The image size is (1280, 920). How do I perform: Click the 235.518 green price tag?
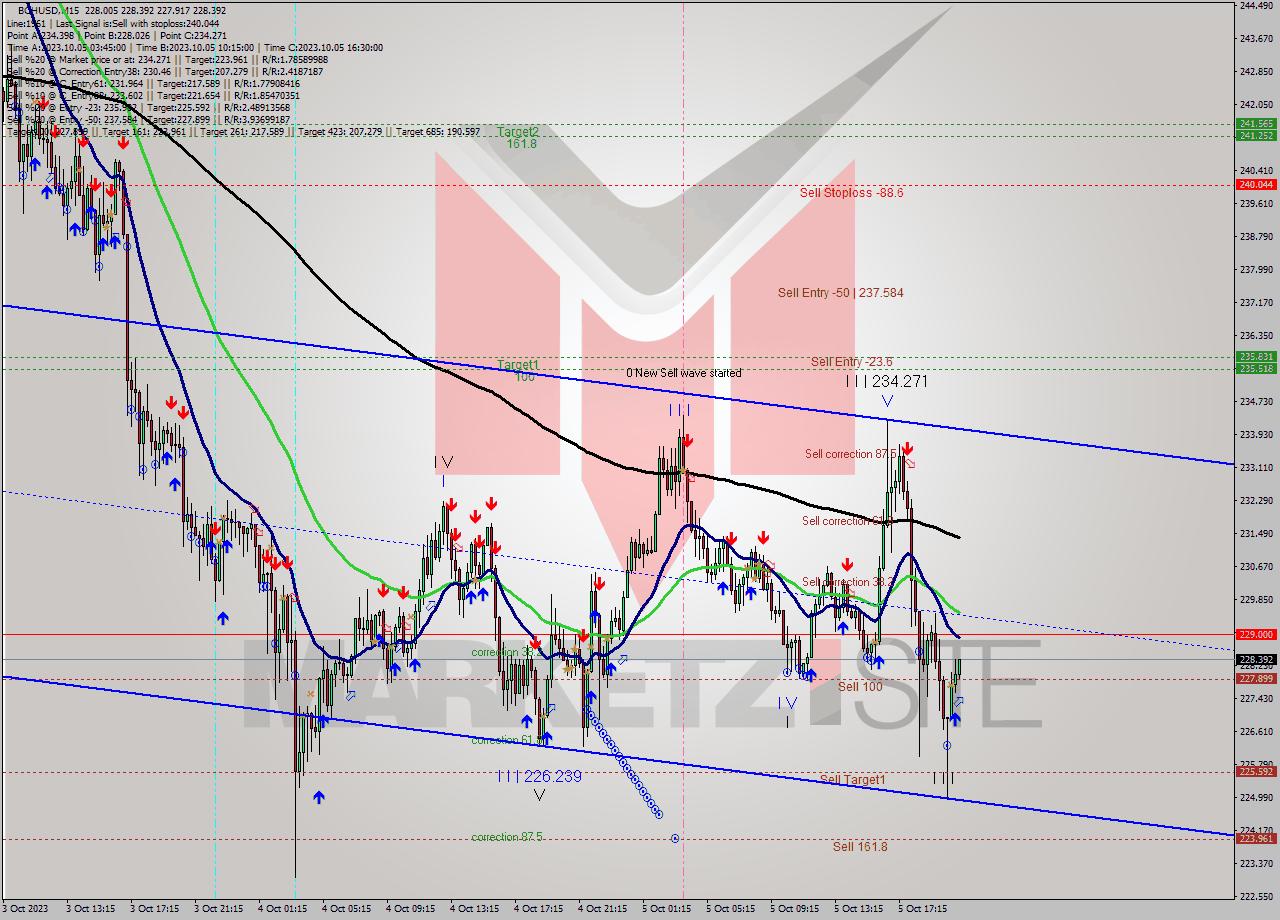(x=1255, y=368)
